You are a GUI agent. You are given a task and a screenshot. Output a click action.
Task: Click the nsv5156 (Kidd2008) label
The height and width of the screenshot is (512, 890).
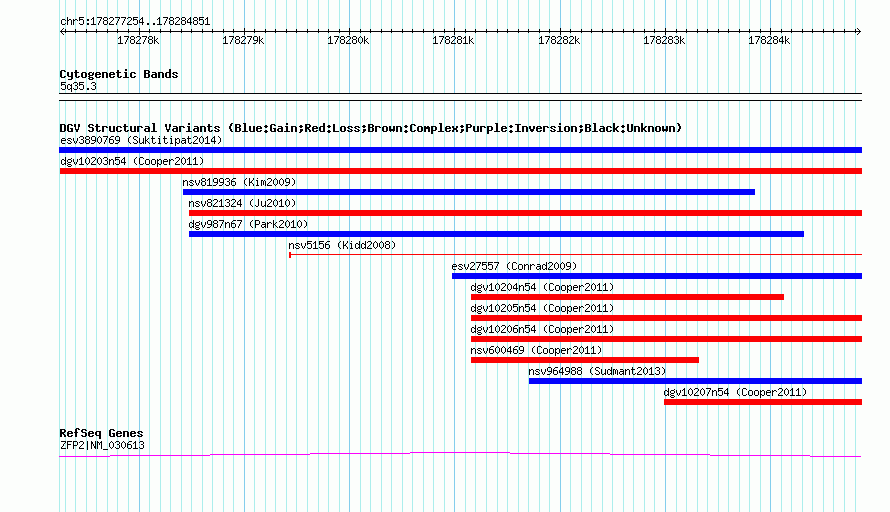[x=342, y=245]
